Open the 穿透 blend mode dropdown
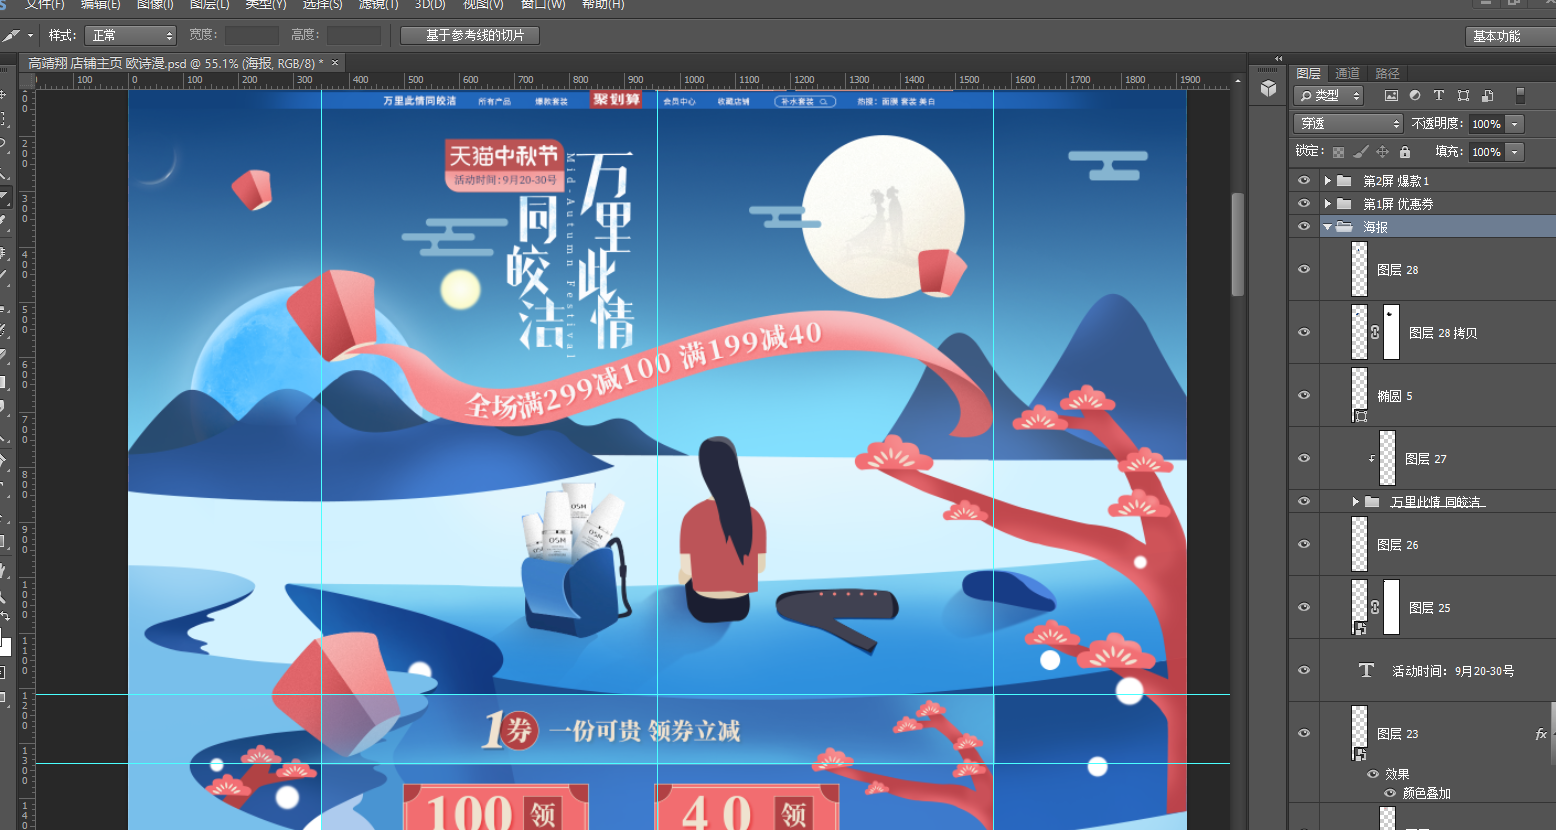1556x830 pixels. click(x=1348, y=124)
